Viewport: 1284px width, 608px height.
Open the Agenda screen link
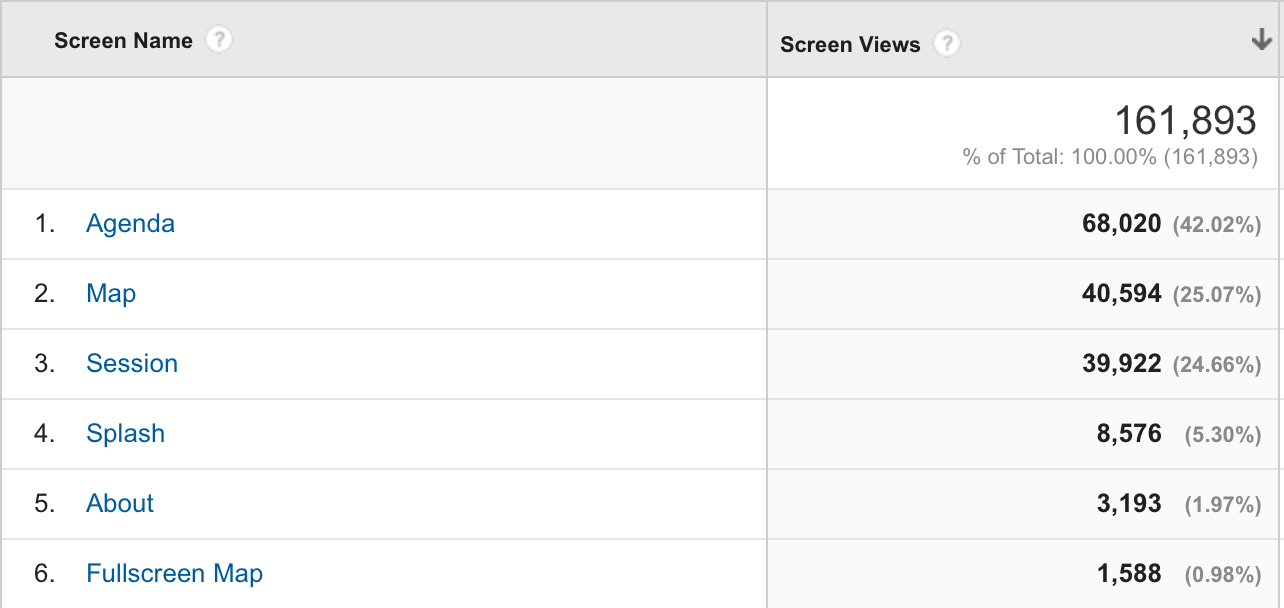coord(130,224)
